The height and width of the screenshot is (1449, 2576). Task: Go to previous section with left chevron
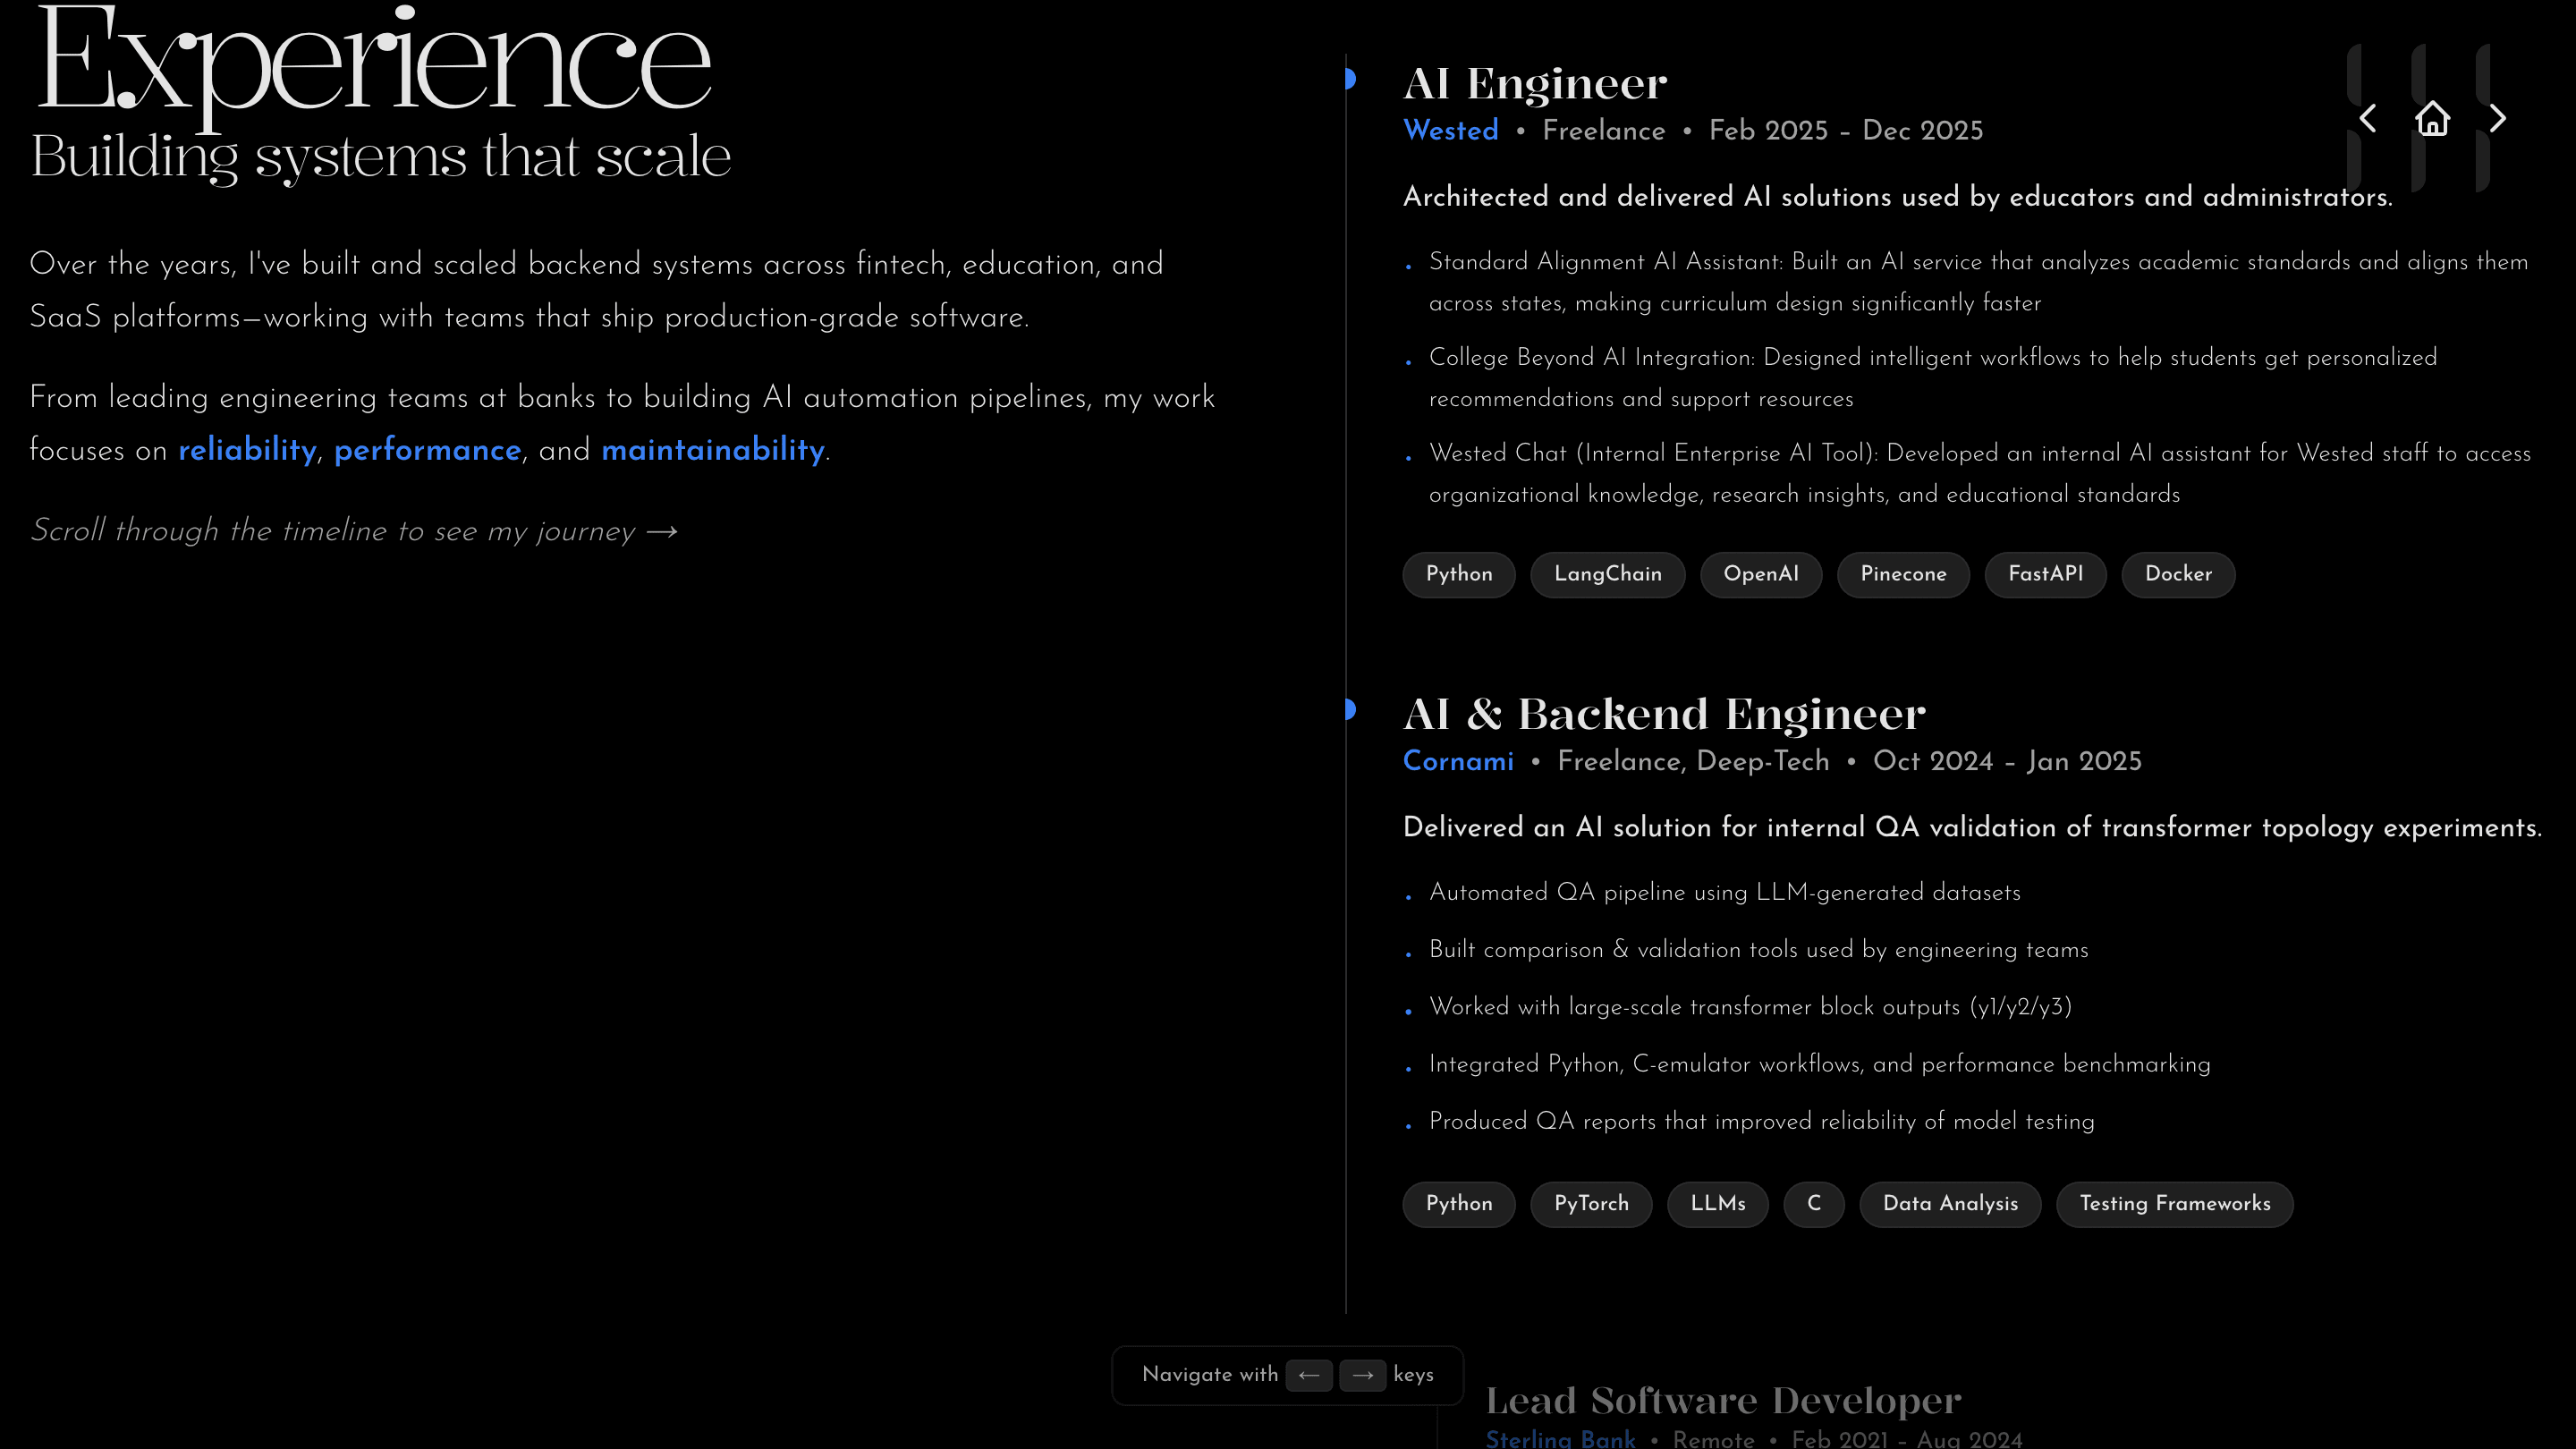[2367, 119]
